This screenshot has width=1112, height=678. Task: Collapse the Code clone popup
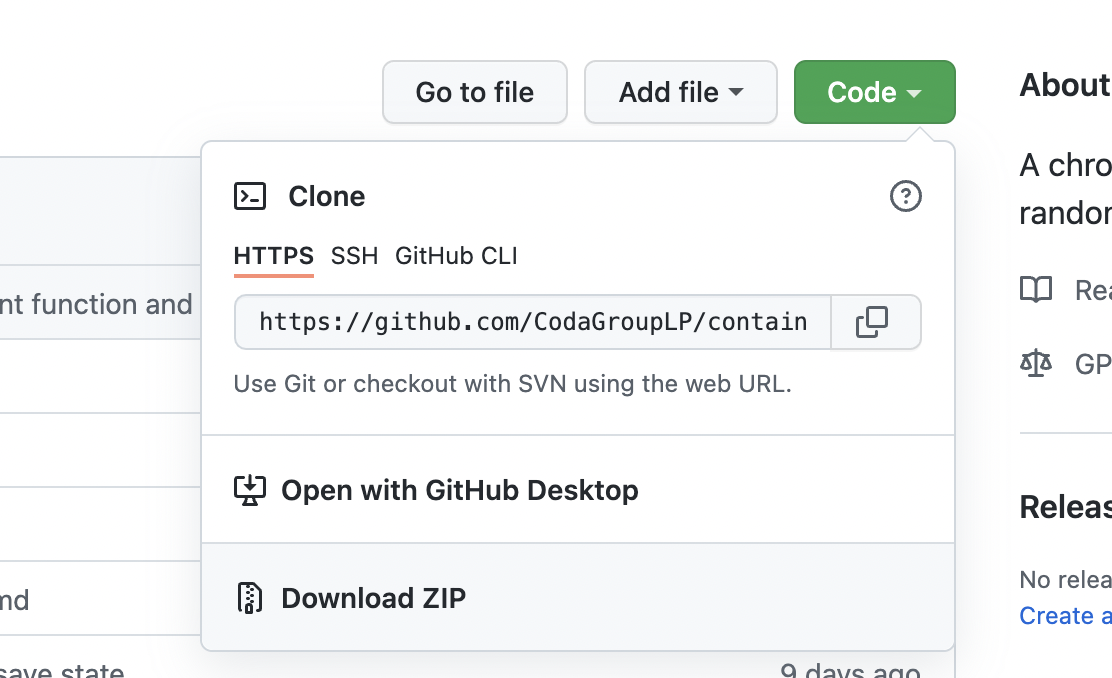[x=874, y=92]
